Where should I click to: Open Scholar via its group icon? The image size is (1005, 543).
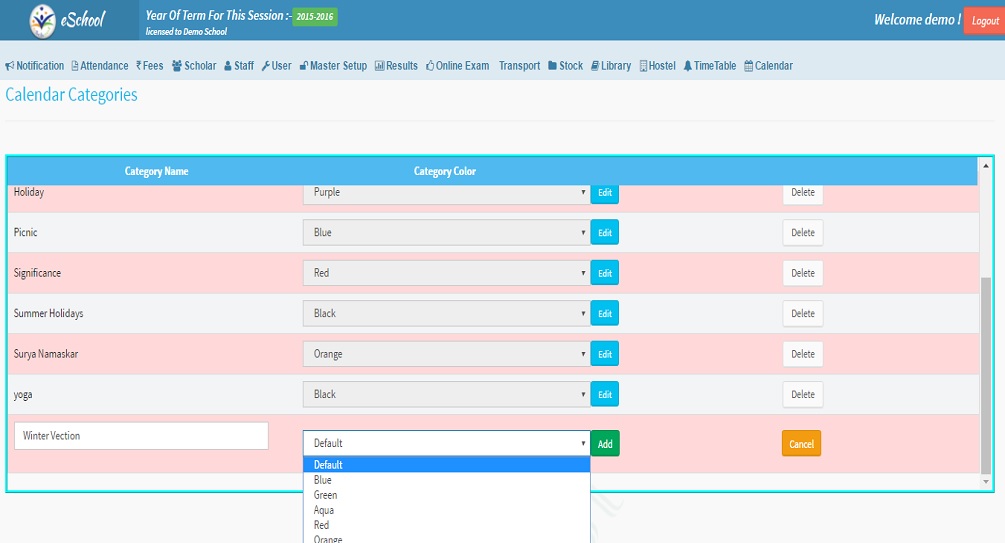pos(177,66)
